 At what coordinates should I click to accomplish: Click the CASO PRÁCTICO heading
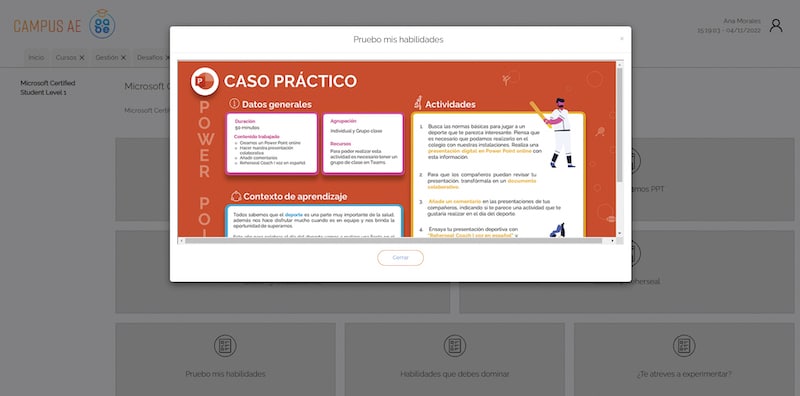pos(290,81)
